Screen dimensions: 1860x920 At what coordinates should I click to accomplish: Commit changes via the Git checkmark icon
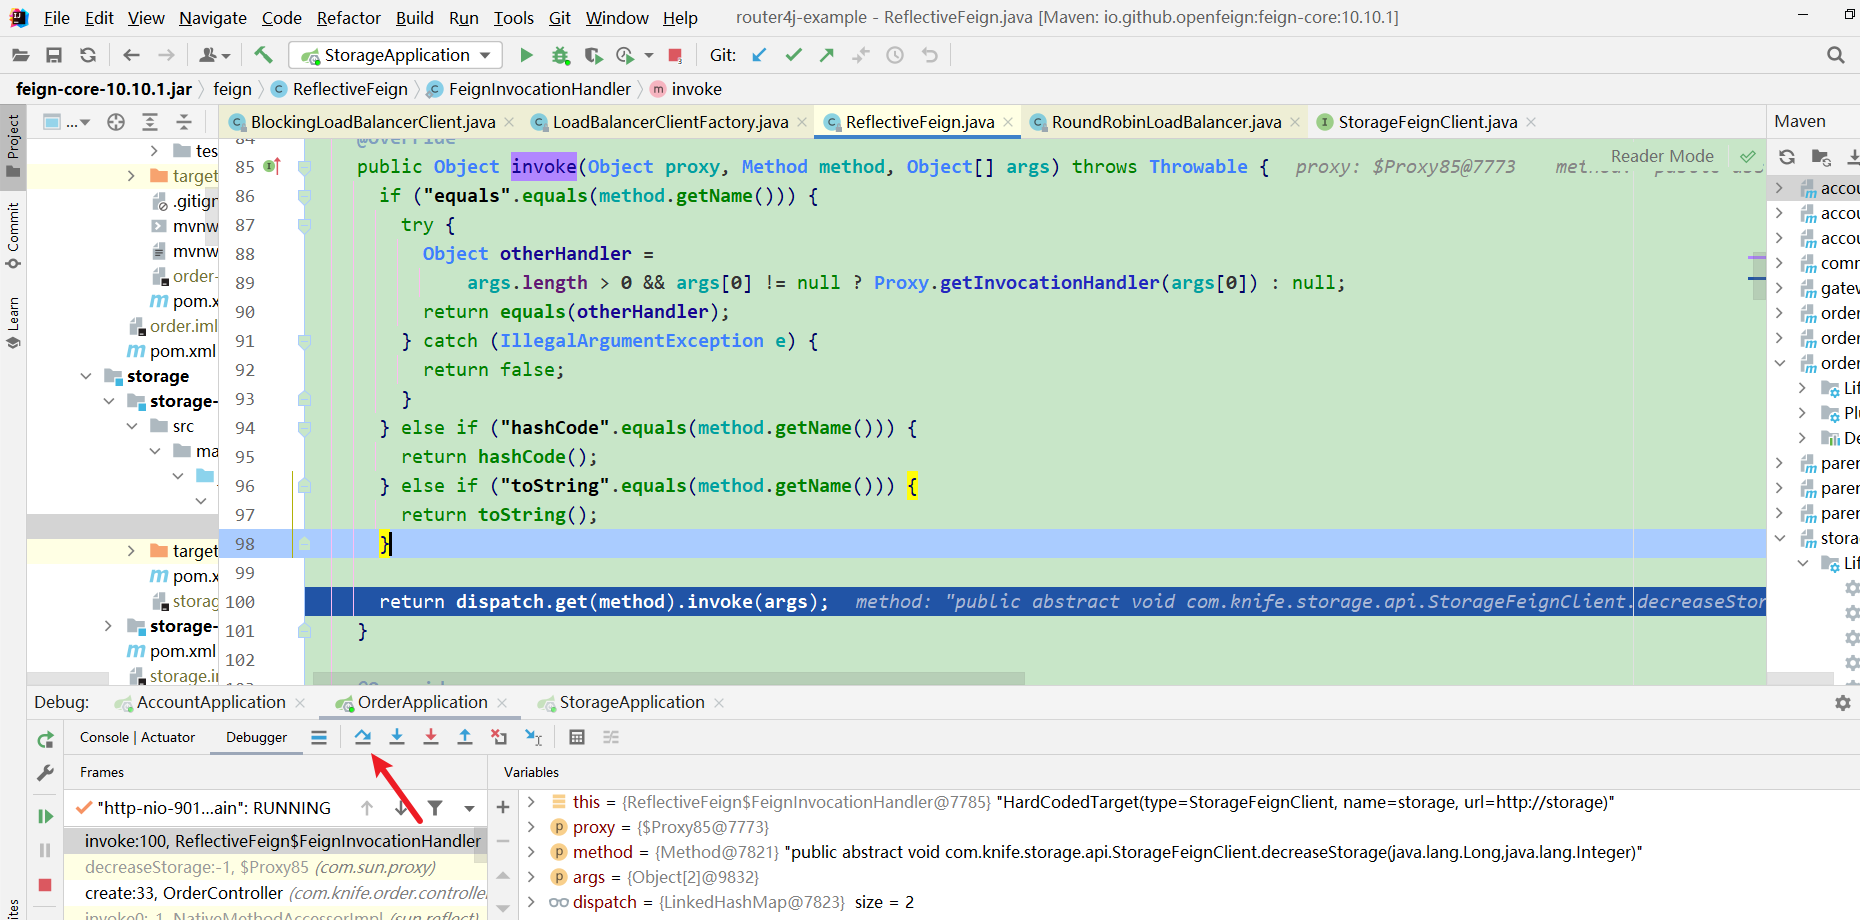(793, 55)
